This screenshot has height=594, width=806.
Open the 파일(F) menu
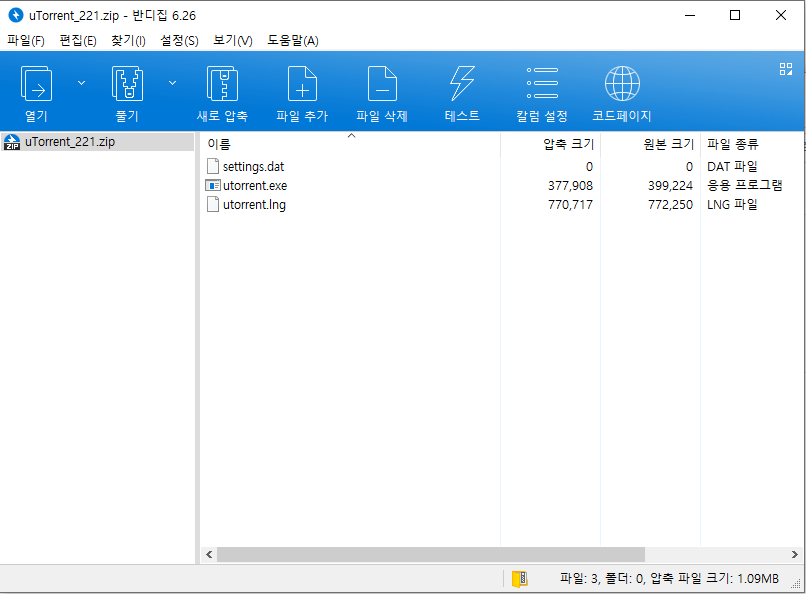pyautogui.click(x=26, y=41)
